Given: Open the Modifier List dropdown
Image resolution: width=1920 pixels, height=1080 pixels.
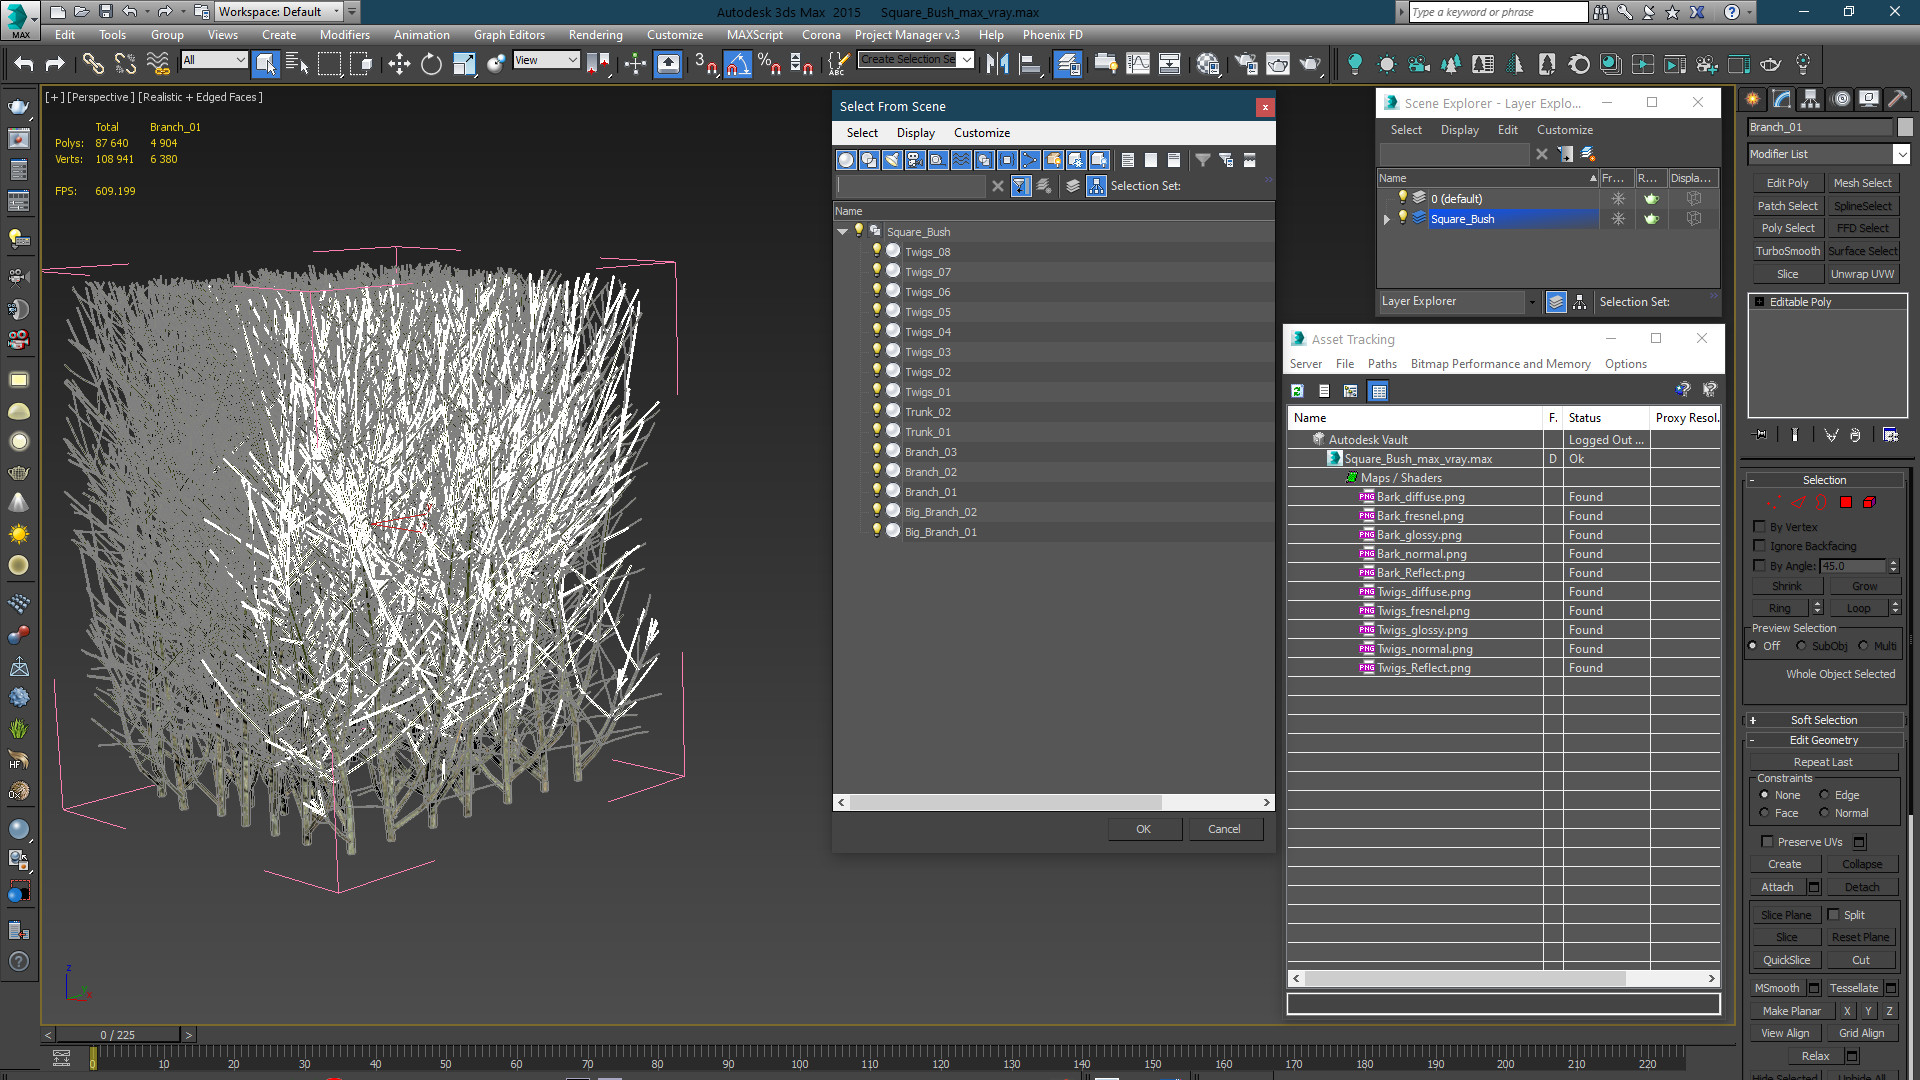Looking at the screenshot, I should point(1901,154).
